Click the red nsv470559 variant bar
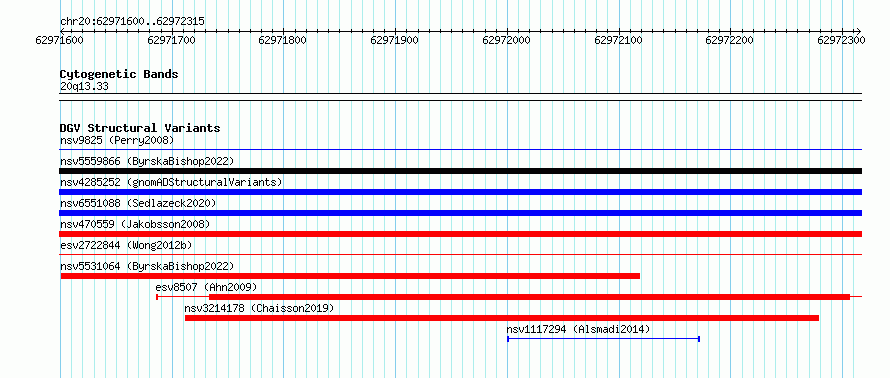The image size is (890, 378). pyautogui.click(x=460, y=234)
